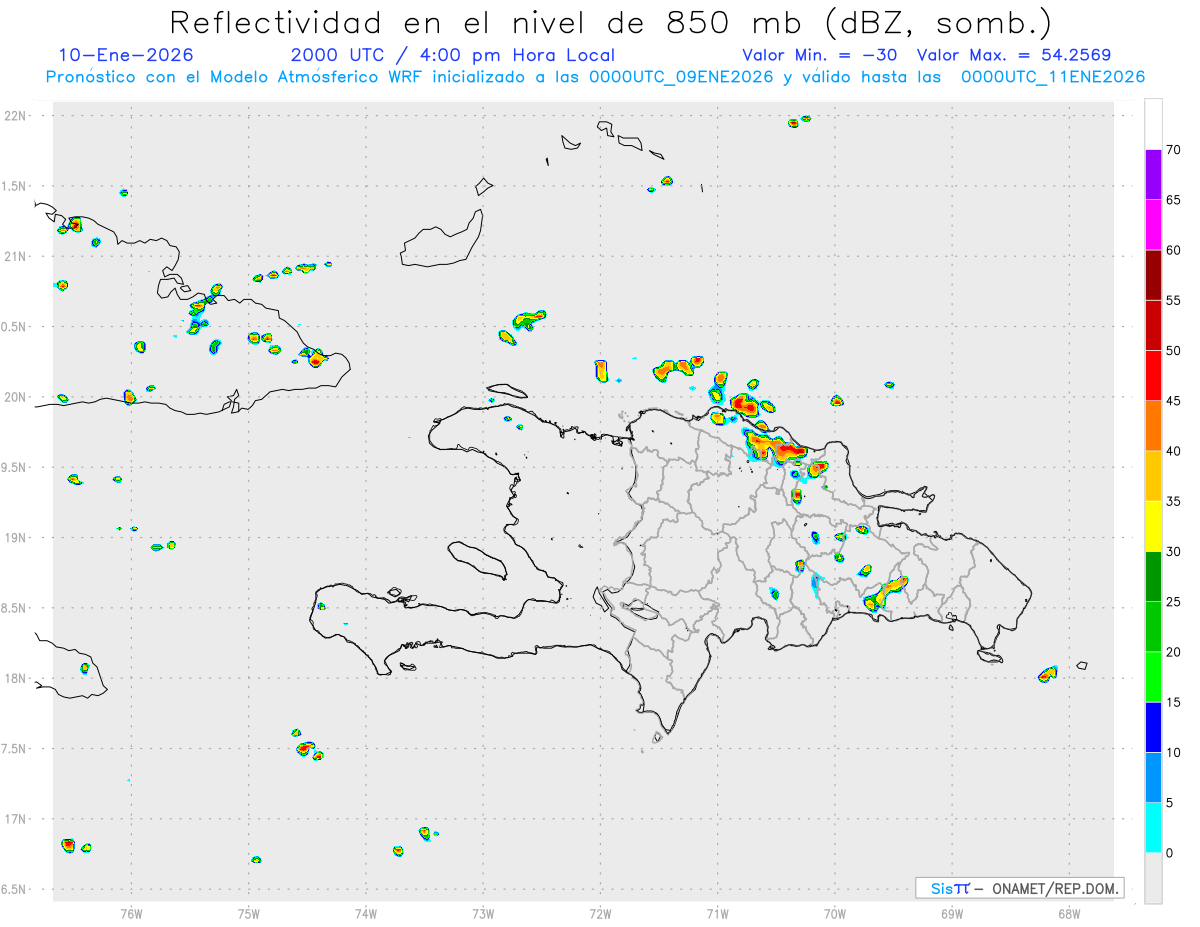Screen dimensions: 1200x927
Task: Select the orange 40–45 dBZ color bar segment
Action: [x=1153, y=425]
